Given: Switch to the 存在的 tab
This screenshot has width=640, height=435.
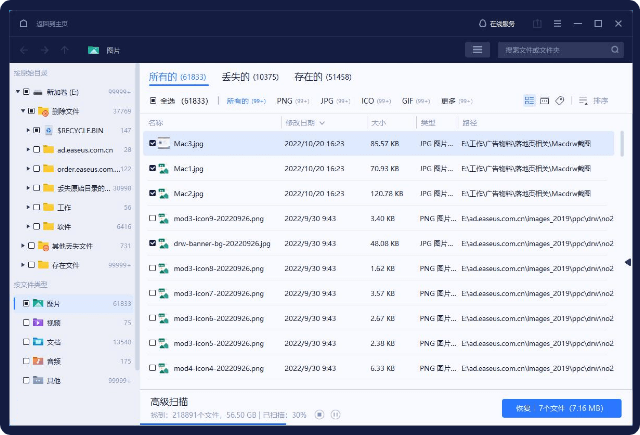Looking at the screenshot, I should click(320, 77).
